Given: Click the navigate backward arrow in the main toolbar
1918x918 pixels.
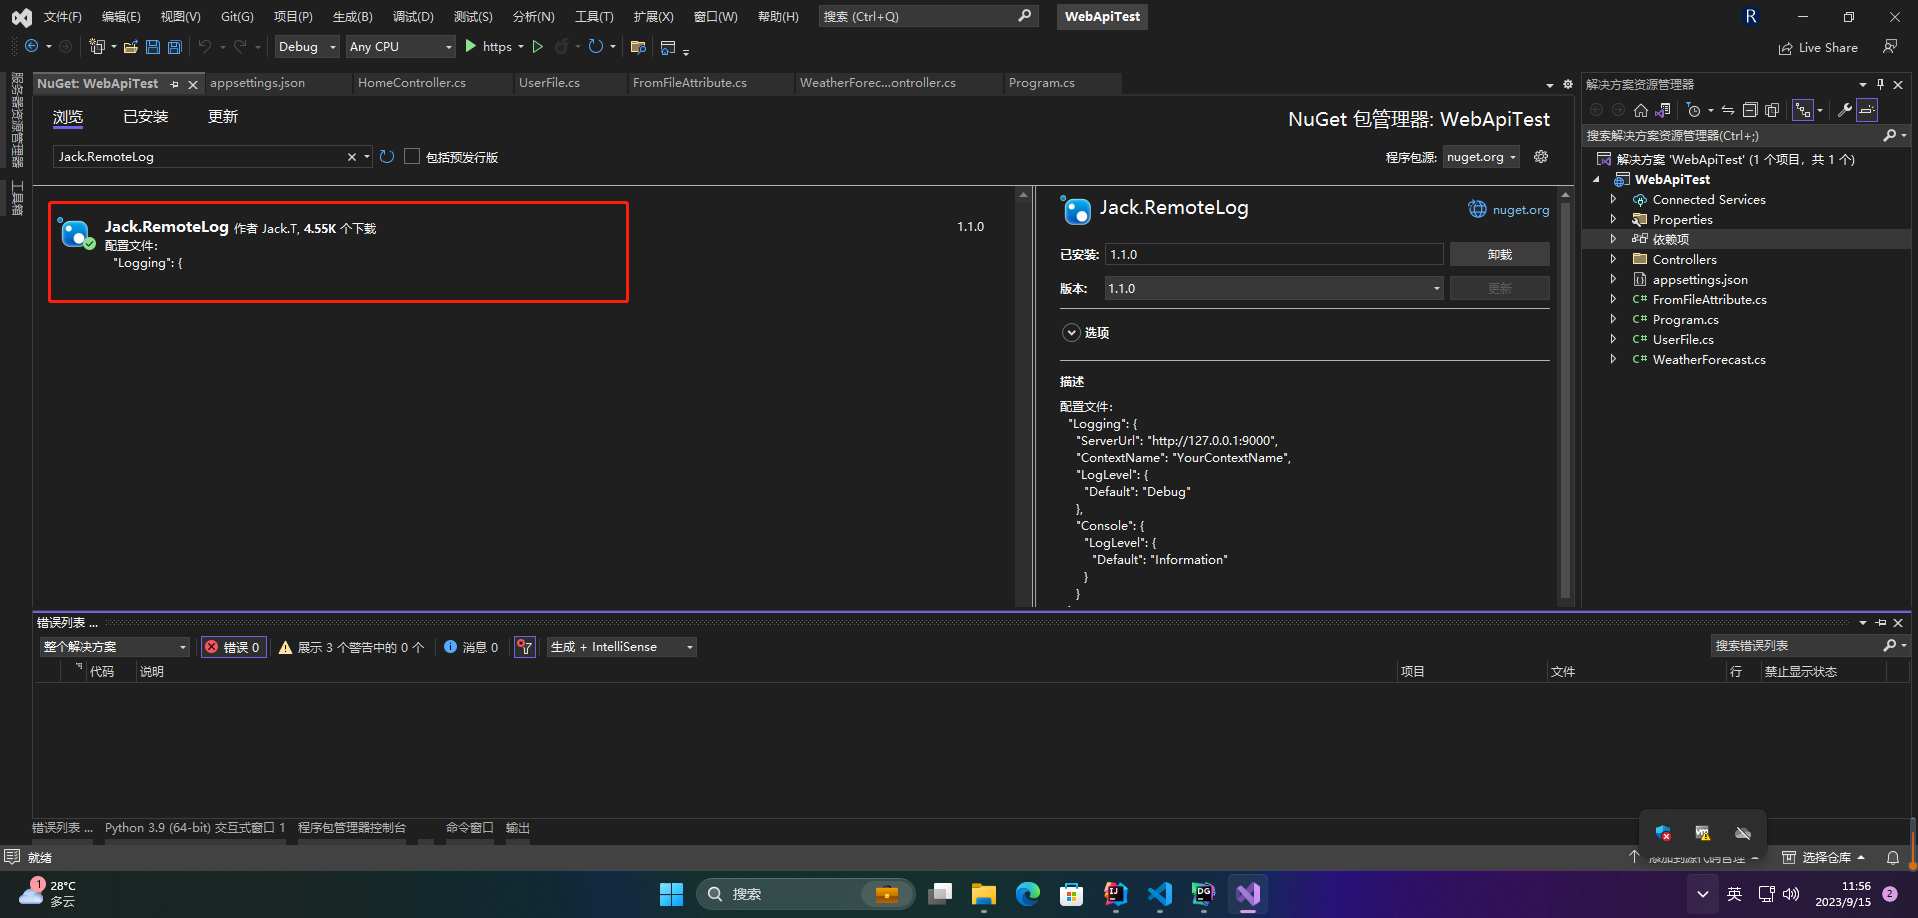Looking at the screenshot, I should point(32,46).
